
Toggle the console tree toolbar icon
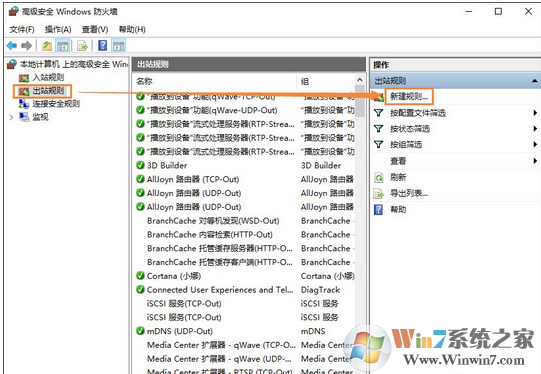click(x=63, y=46)
